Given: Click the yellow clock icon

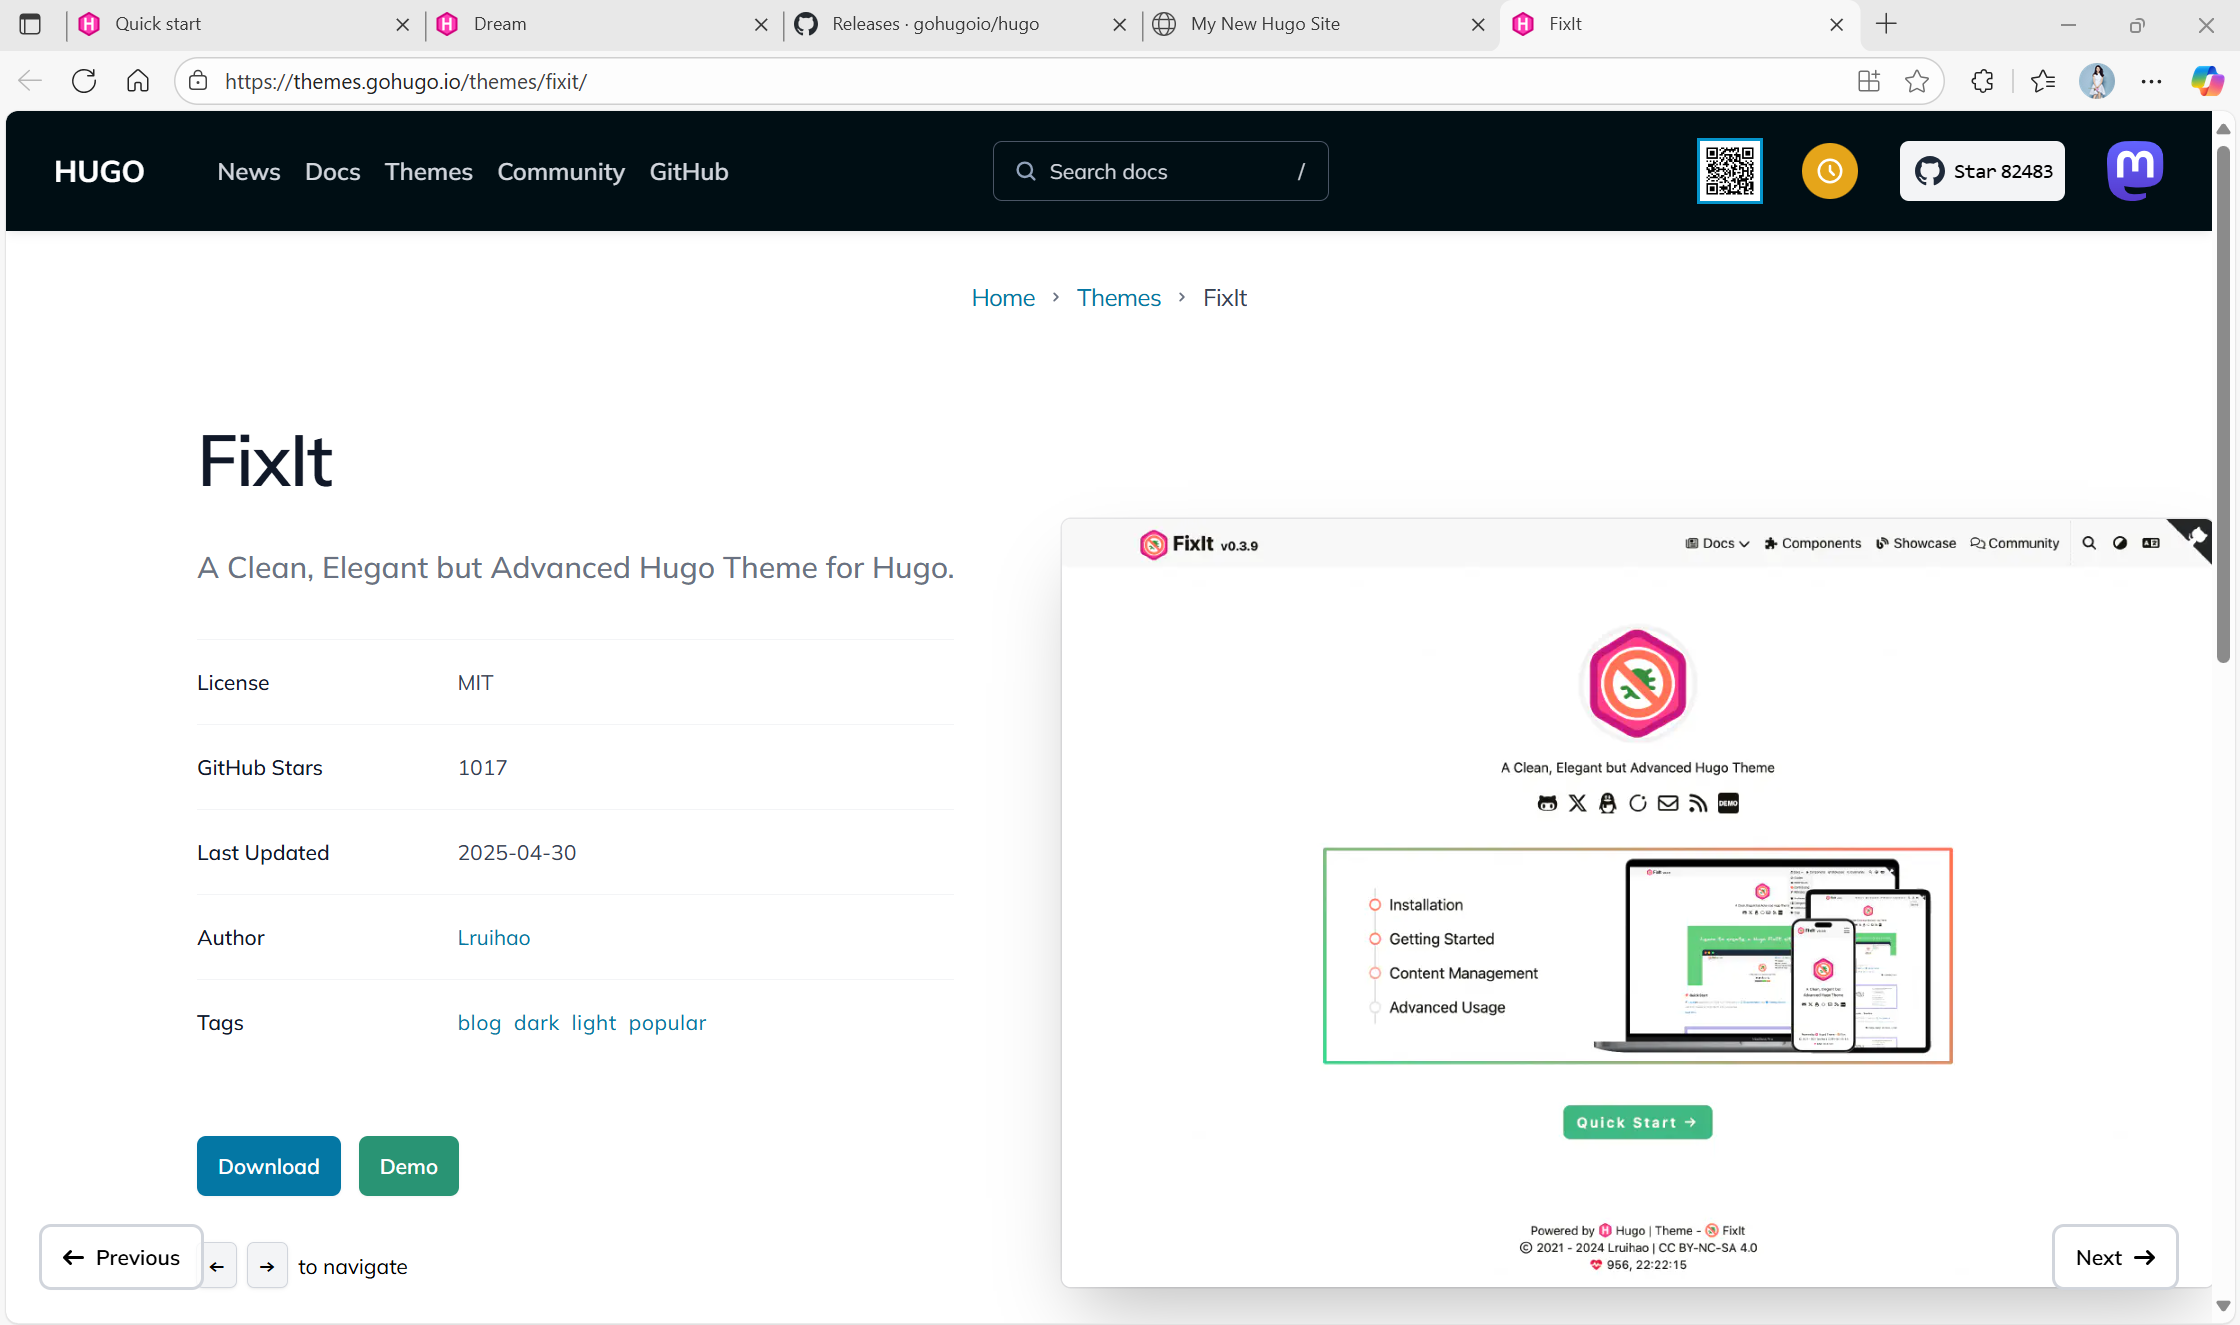Looking at the screenshot, I should [1829, 171].
